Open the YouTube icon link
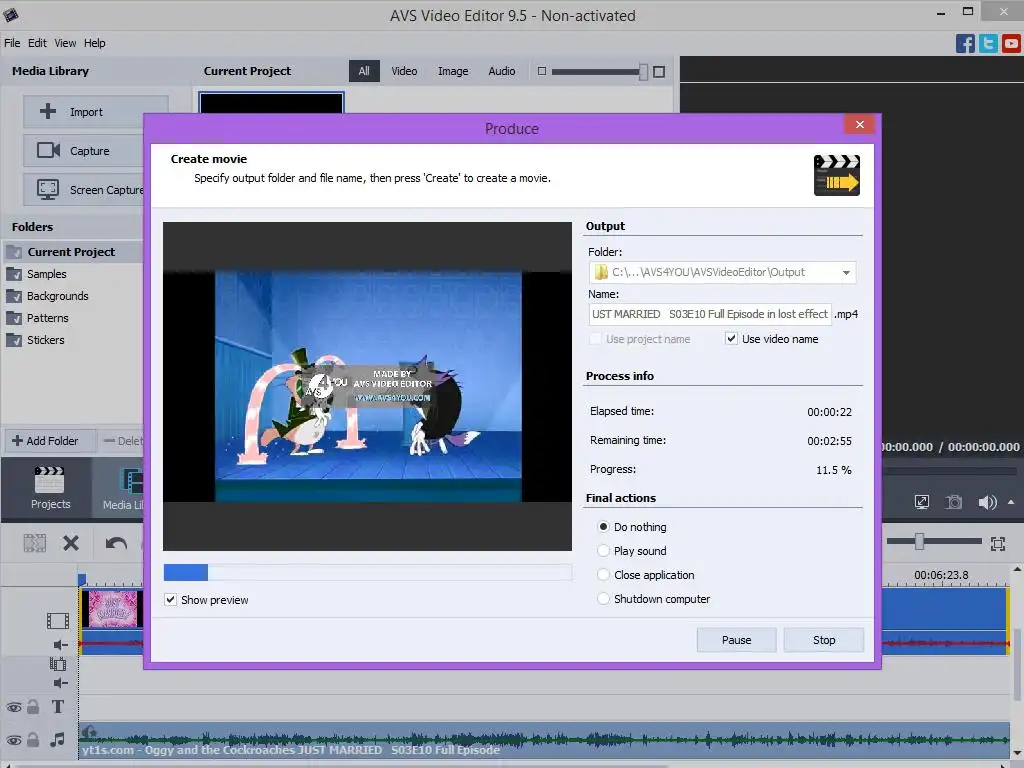Viewport: 1024px width, 768px height. [x=1011, y=44]
